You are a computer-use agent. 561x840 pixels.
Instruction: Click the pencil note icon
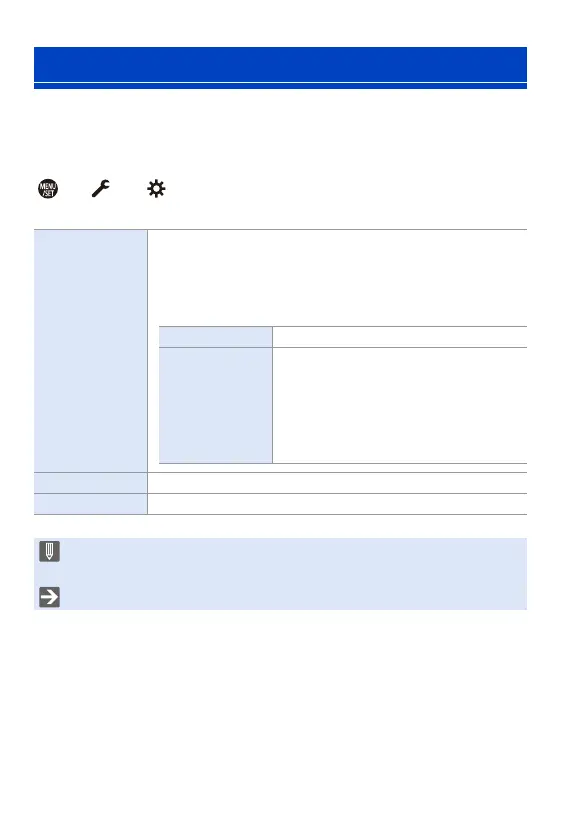pos(49,551)
